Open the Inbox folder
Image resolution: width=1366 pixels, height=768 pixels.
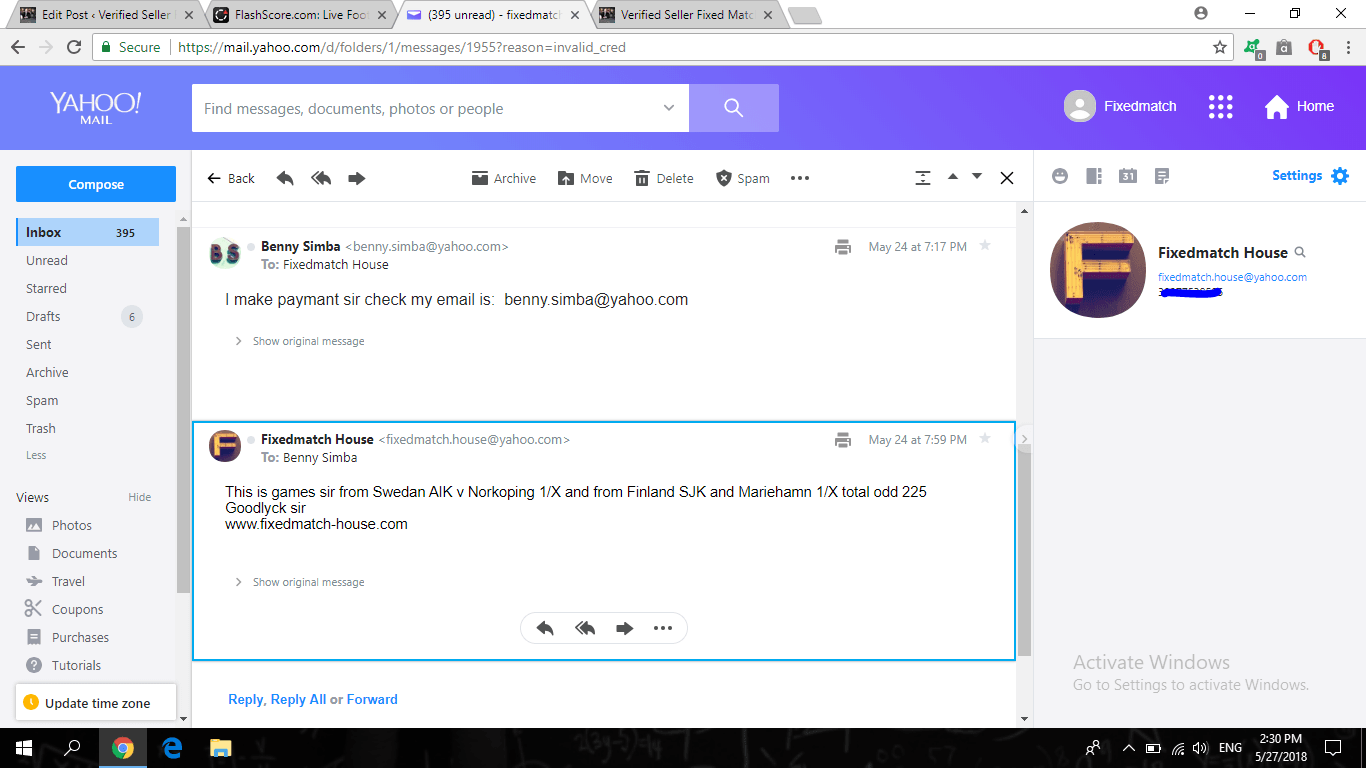point(87,232)
